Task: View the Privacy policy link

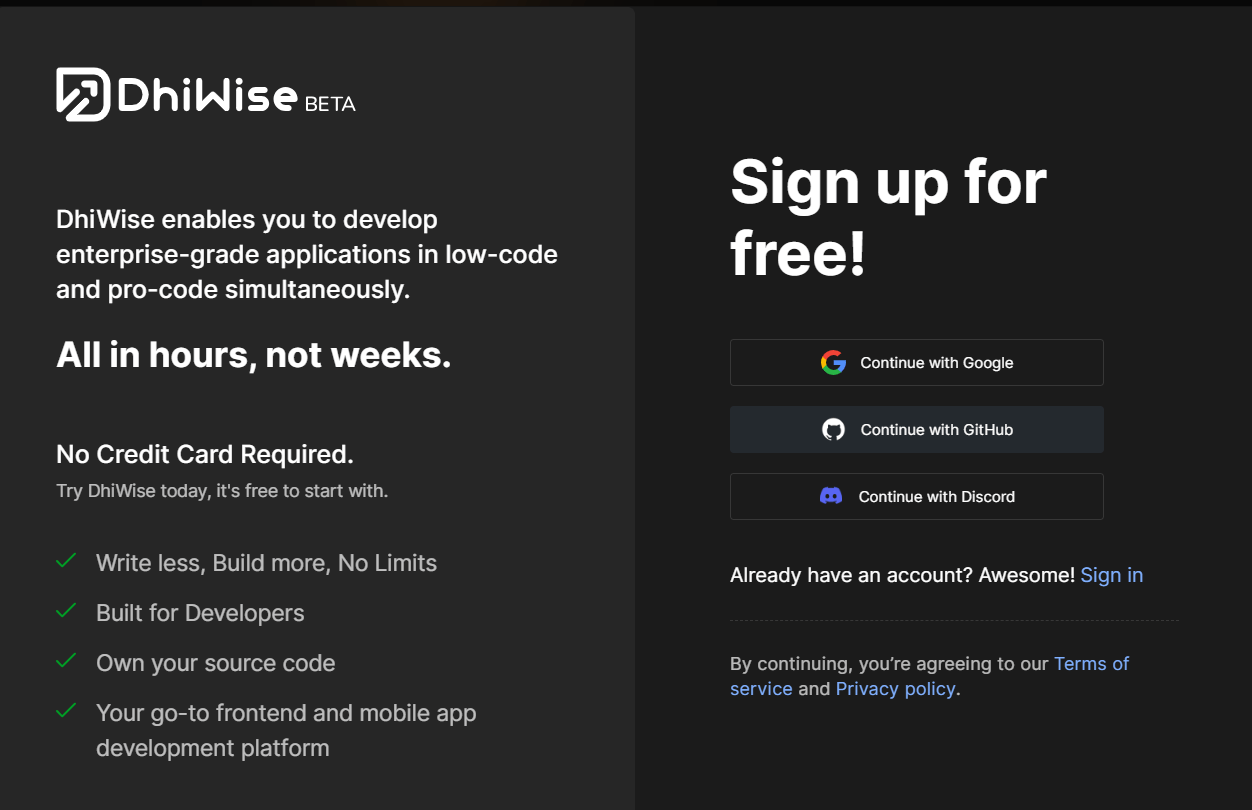Action: pos(895,688)
